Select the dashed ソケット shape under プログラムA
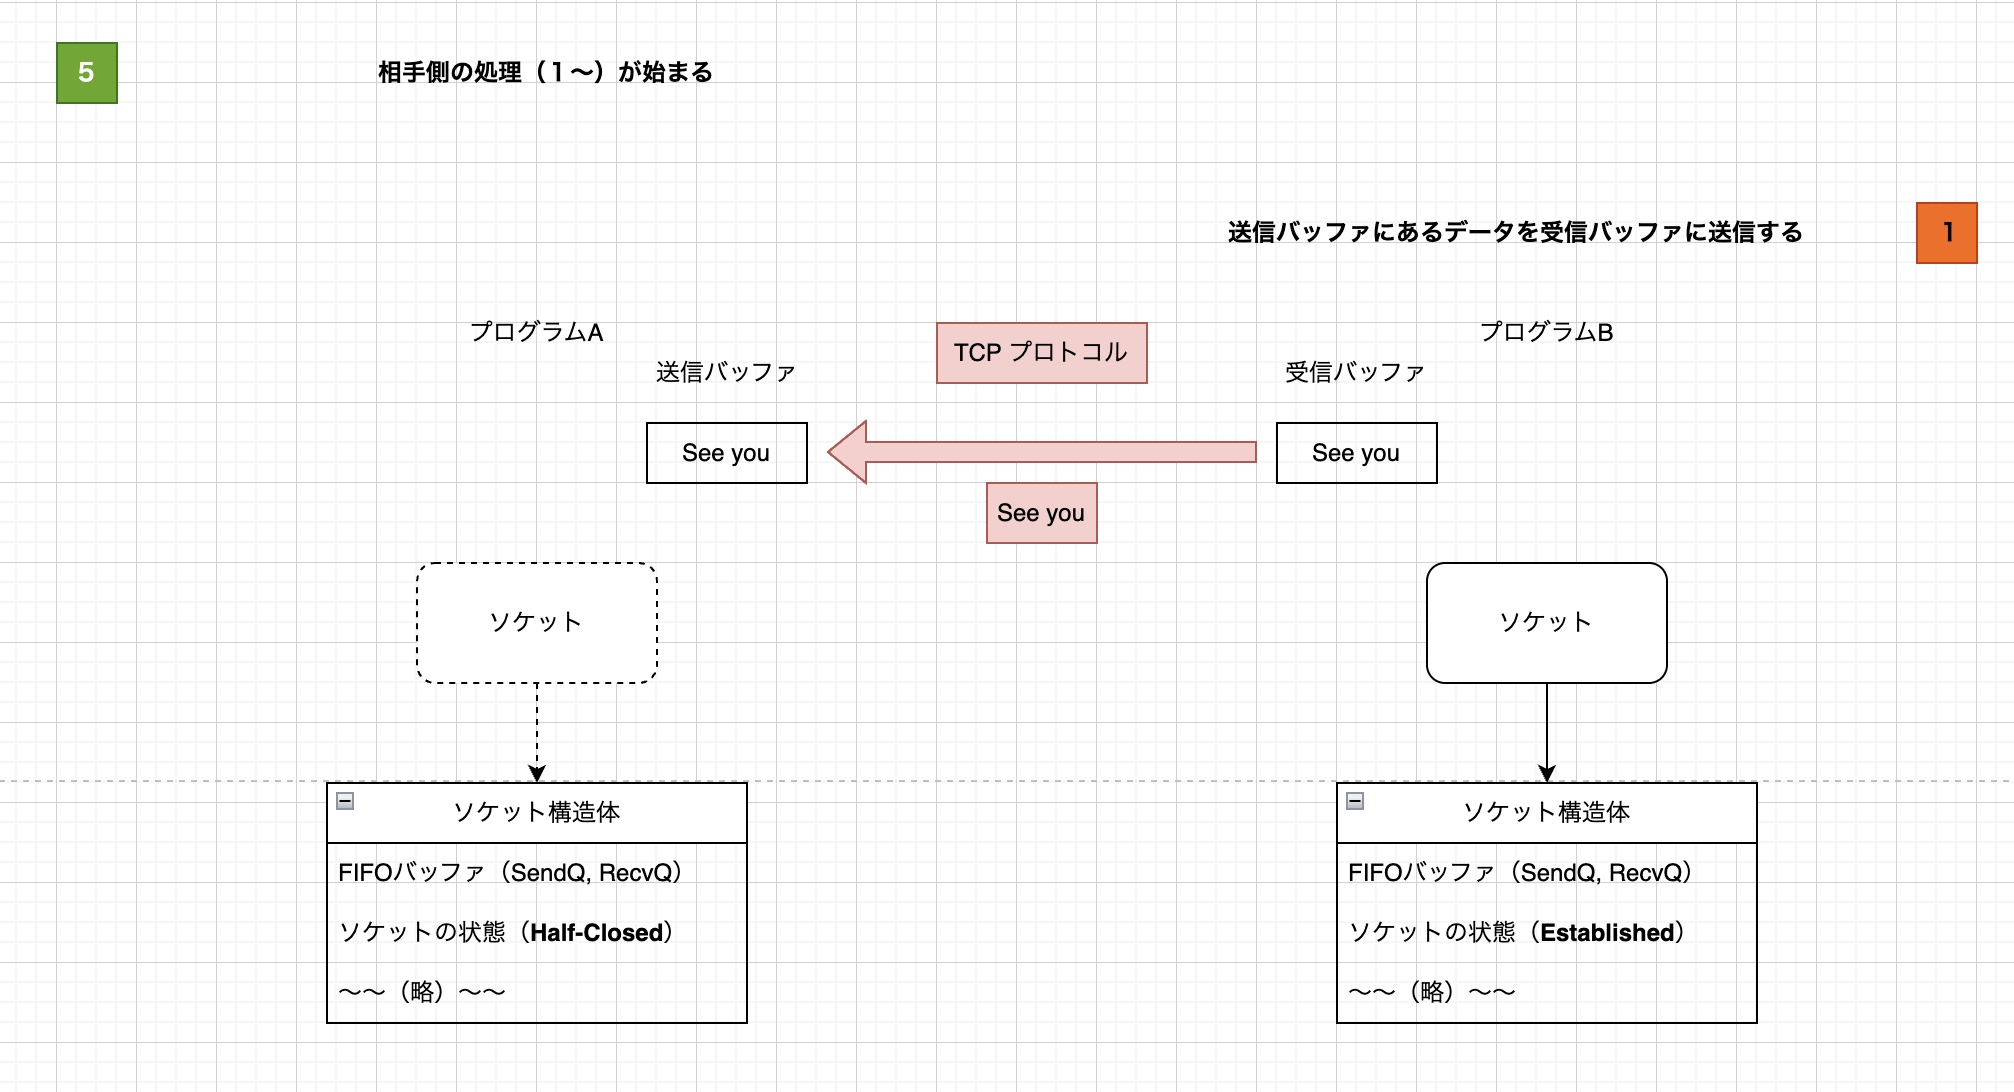Viewport: 2014px width, 1092px height. pos(537,621)
